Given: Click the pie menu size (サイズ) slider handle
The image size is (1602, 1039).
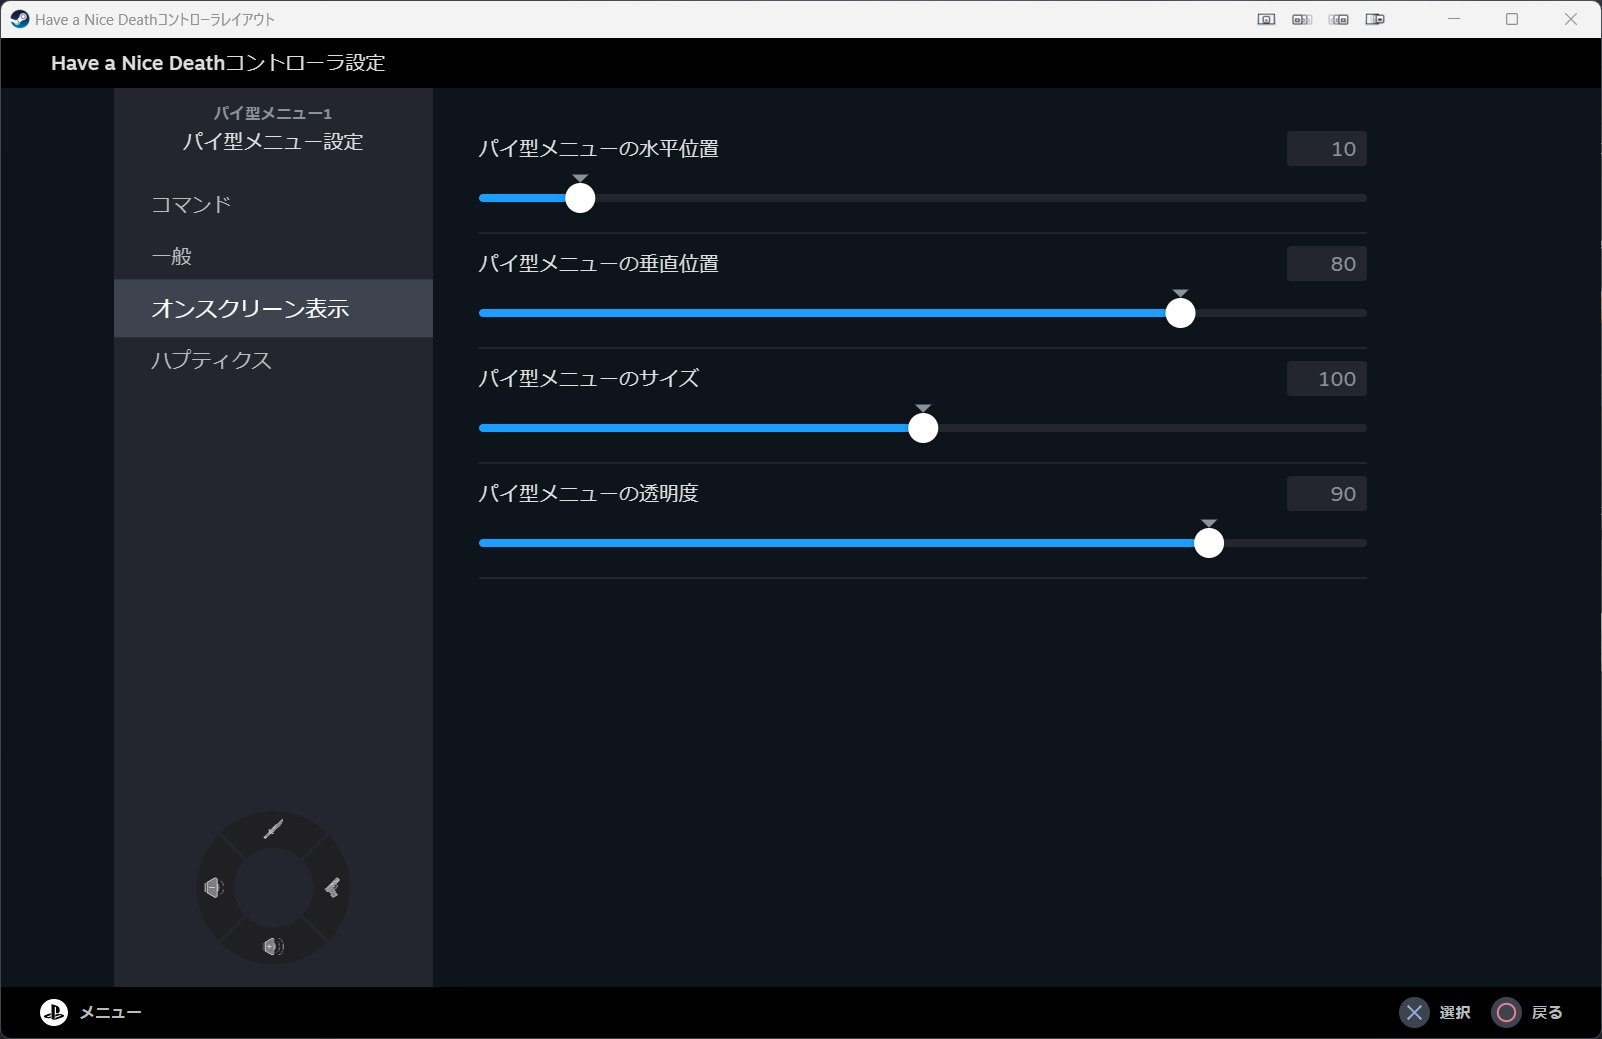Looking at the screenshot, I should 923,428.
